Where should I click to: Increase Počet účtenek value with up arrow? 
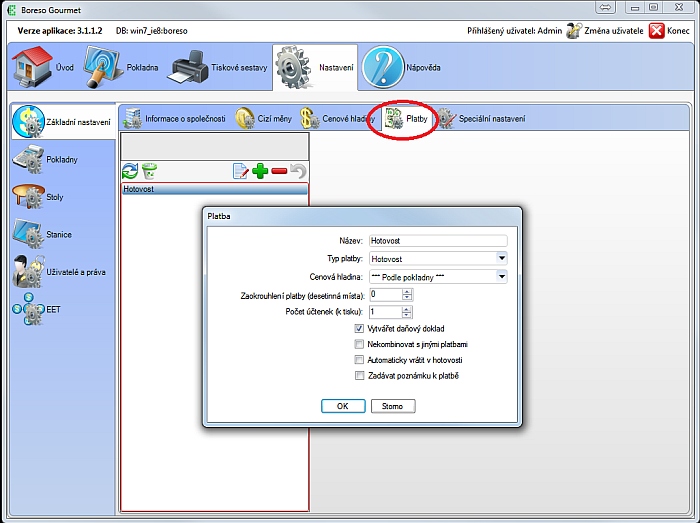[x=407, y=308]
